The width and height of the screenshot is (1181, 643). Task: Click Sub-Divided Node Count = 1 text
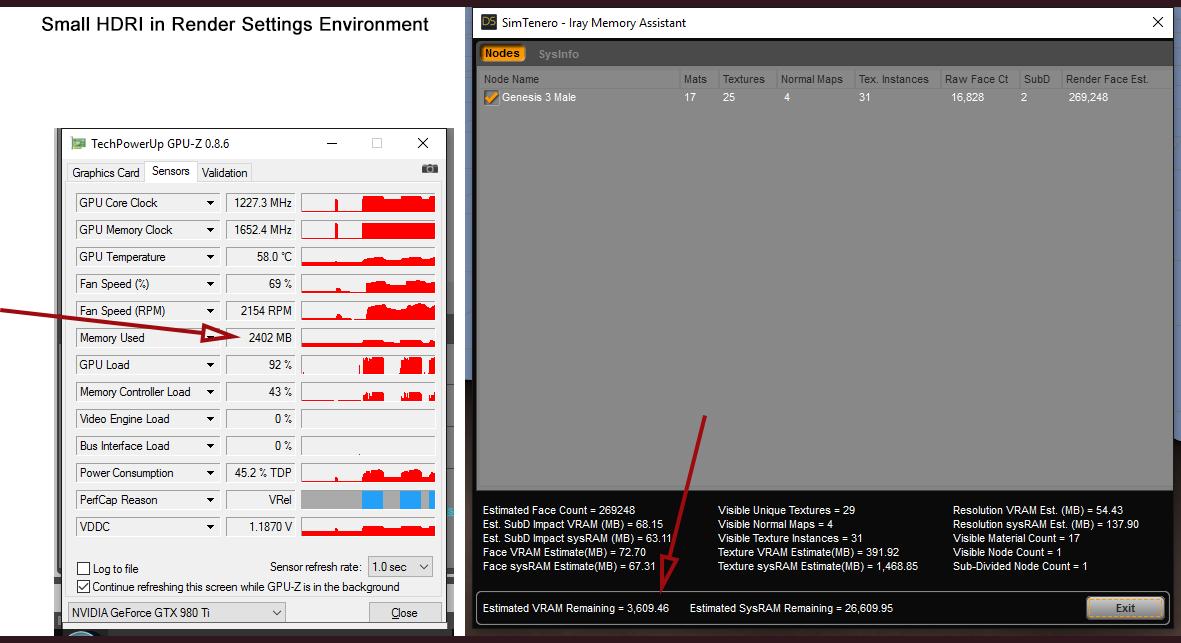[1020, 566]
